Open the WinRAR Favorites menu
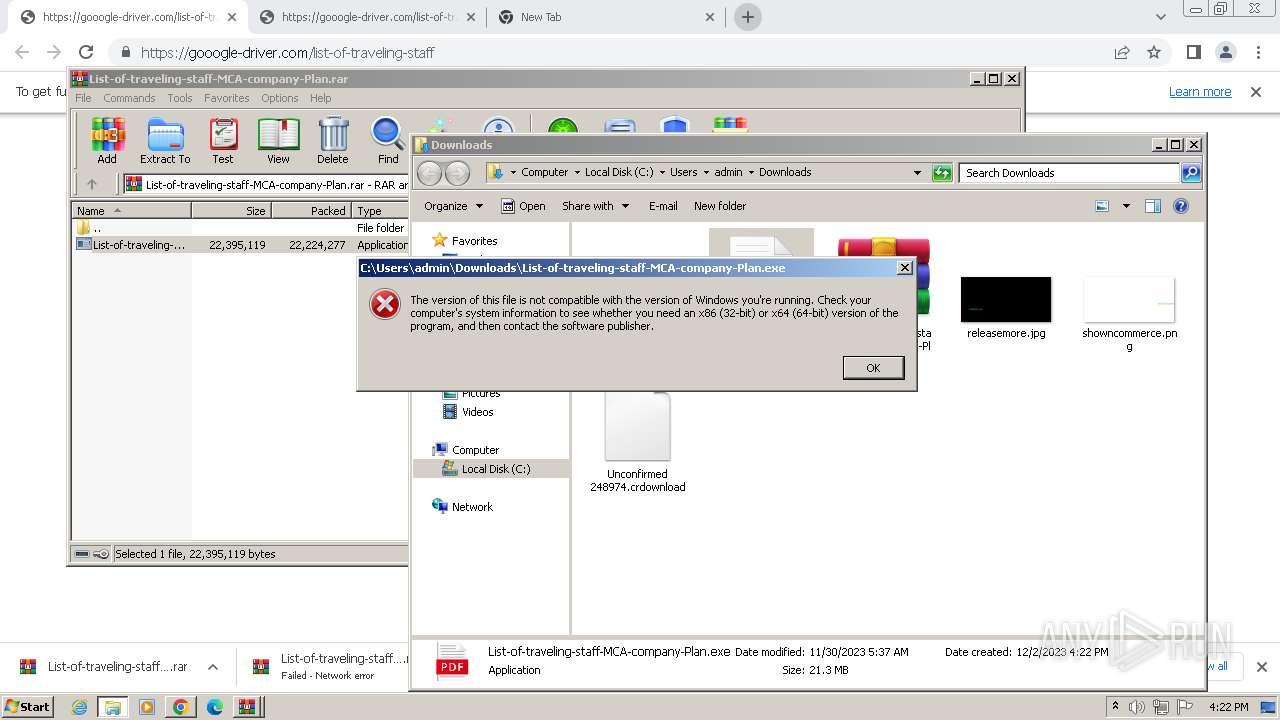Viewport: 1280px width, 720px height. 227,98
